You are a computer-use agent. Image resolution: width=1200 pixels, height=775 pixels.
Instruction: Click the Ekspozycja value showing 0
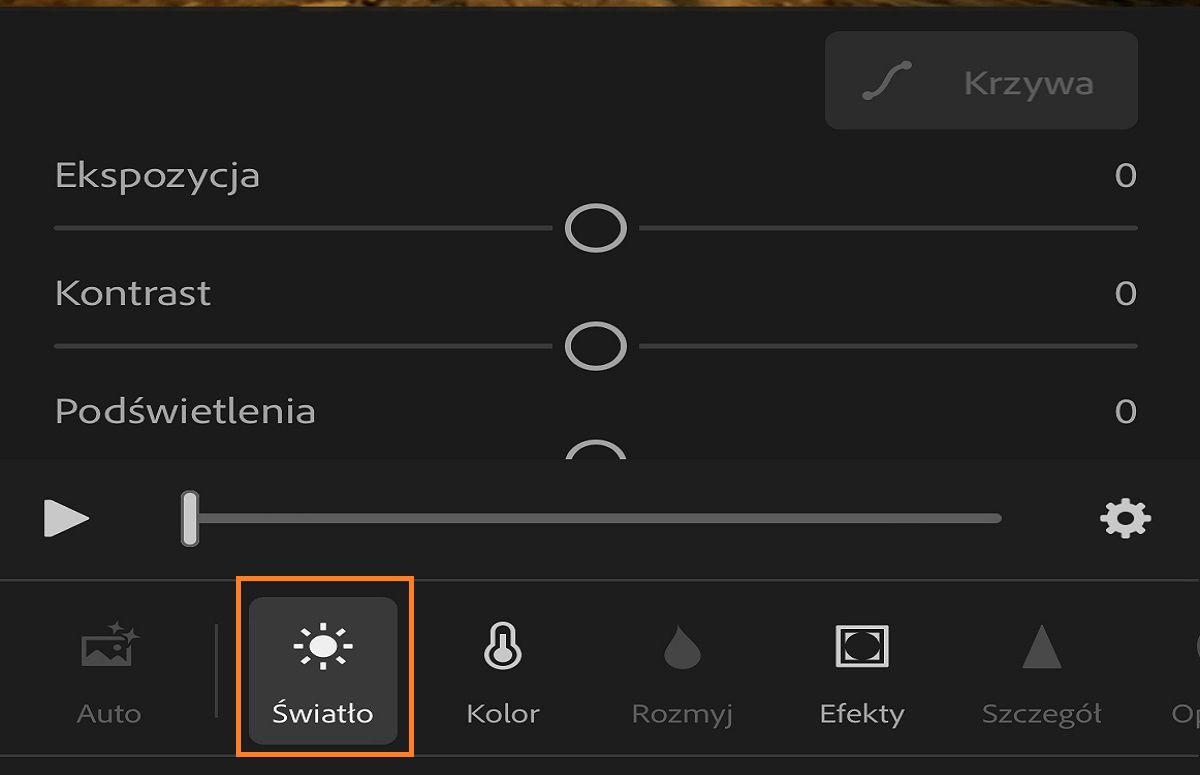[x=1126, y=174]
